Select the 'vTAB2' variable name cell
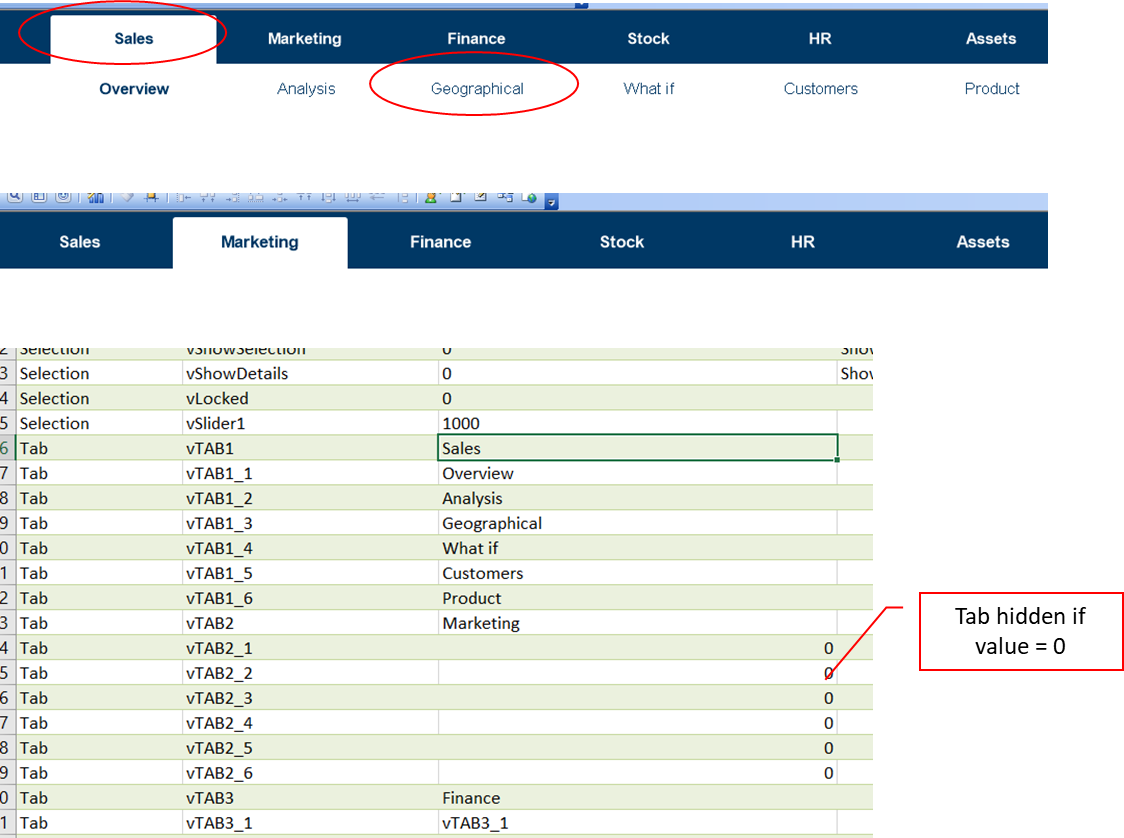Screen dimensions: 1124x838 tap(310, 623)
